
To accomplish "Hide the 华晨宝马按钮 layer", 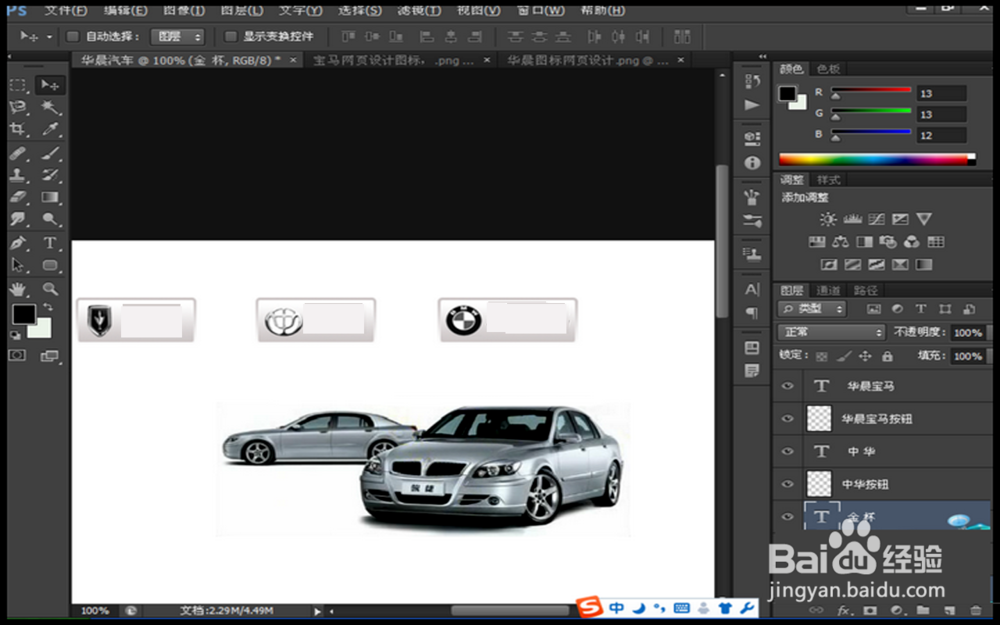I will click(788, 418).
